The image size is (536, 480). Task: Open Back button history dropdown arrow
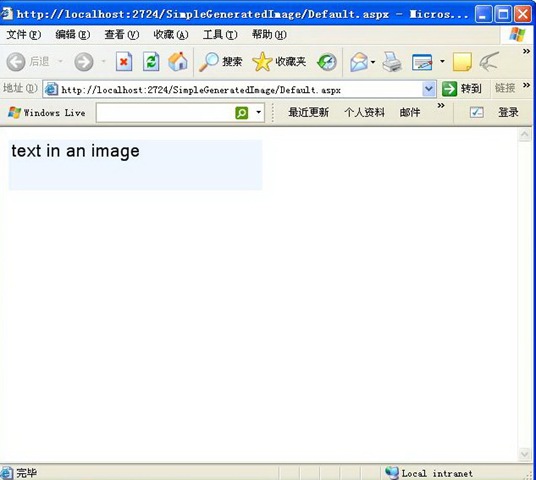pos(61,62)
